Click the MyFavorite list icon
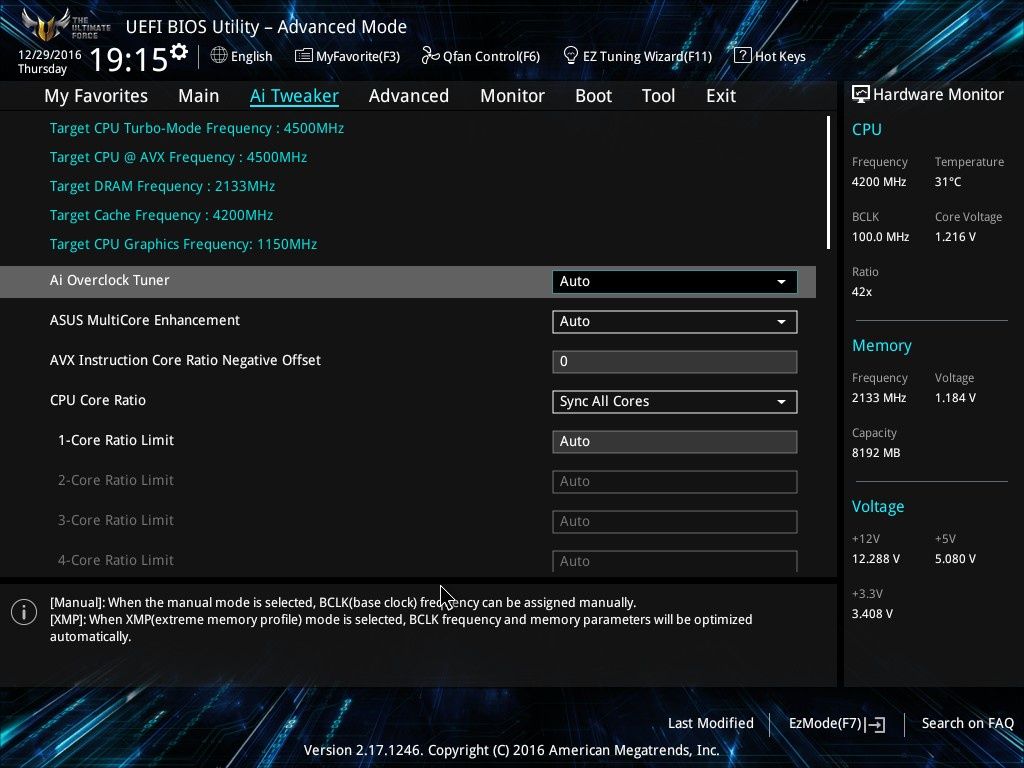This screenshot has width=1024, height=768. pyautogui.click(x=304, y=56)
